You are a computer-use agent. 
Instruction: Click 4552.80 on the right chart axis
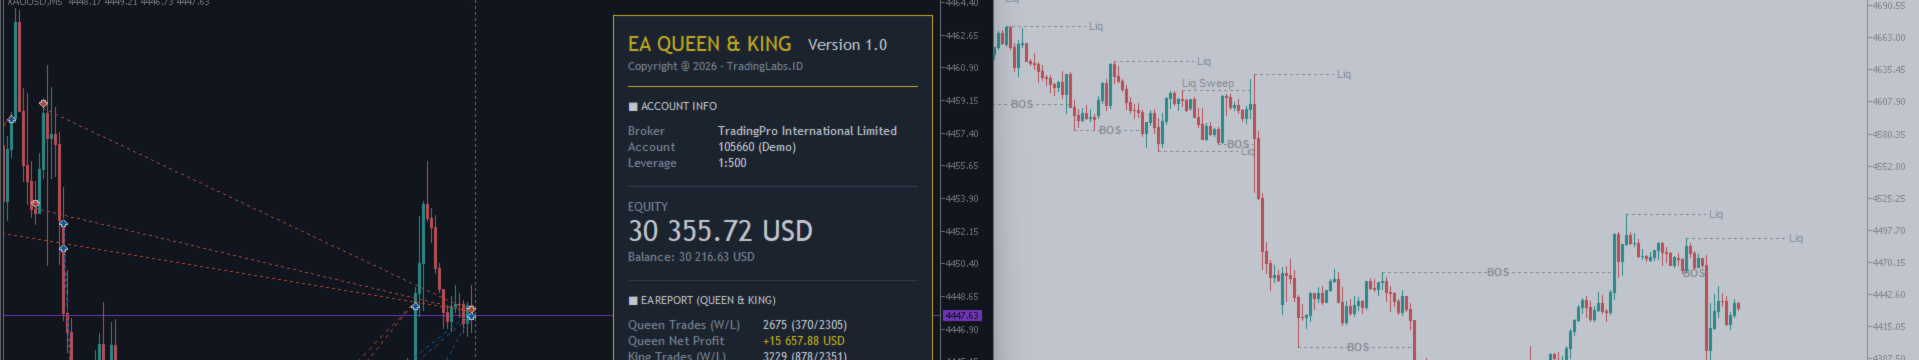tap(1888, 167)
